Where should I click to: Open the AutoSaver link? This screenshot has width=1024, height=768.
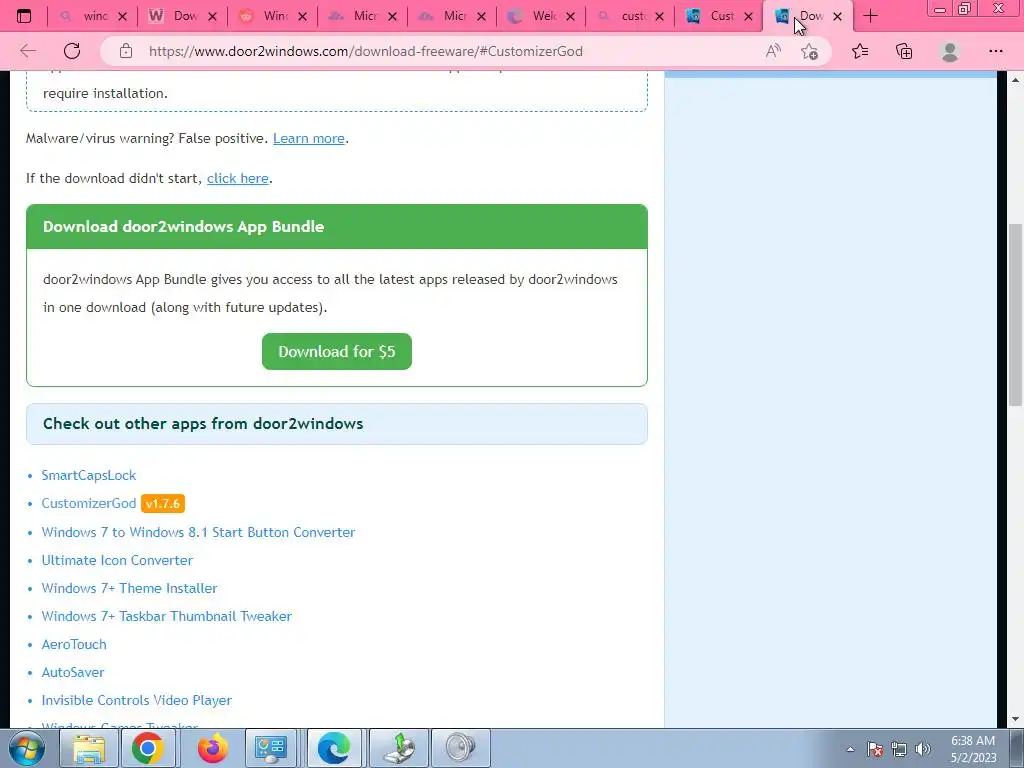pos(73,673)
